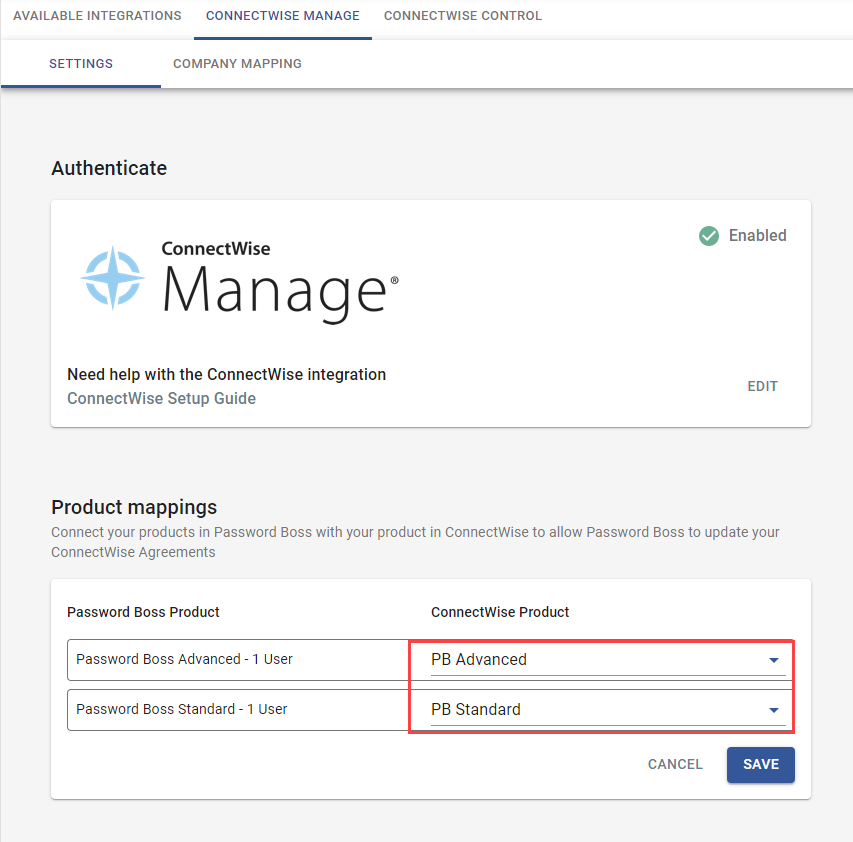This screenshot has width=853, height=842.
Task: Click Password Boss Advanced - 1 User field
Action: click(x=238, y=659)
